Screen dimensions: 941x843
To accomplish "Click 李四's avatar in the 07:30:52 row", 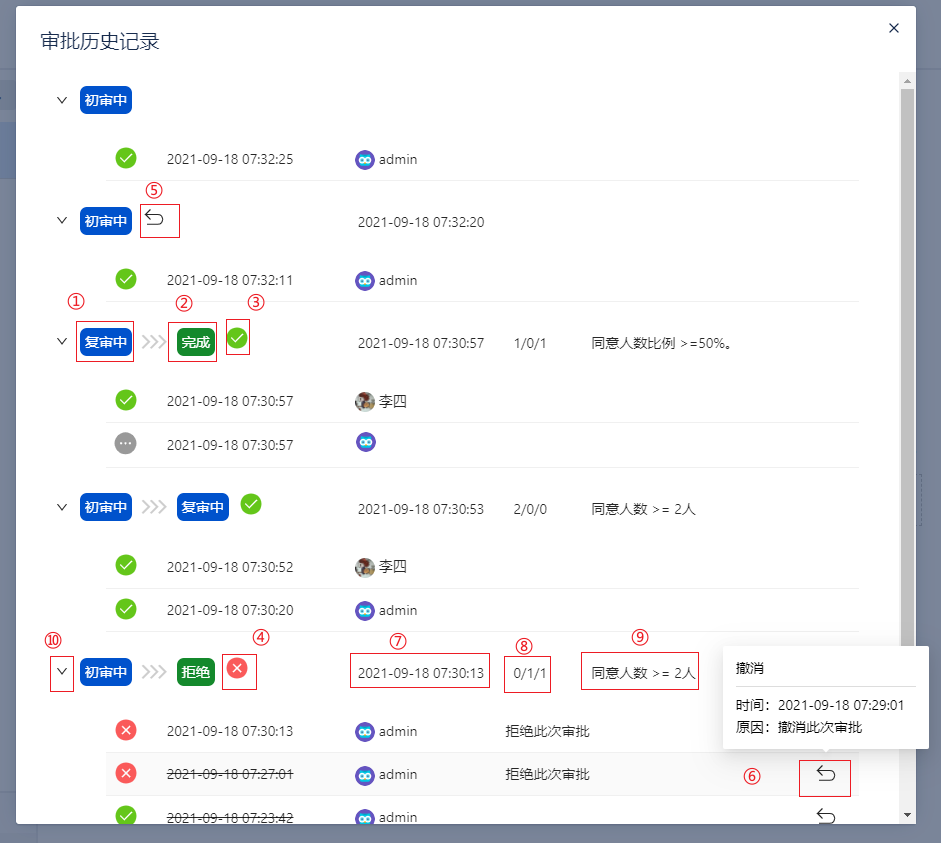I will click(x=365, y=567).
